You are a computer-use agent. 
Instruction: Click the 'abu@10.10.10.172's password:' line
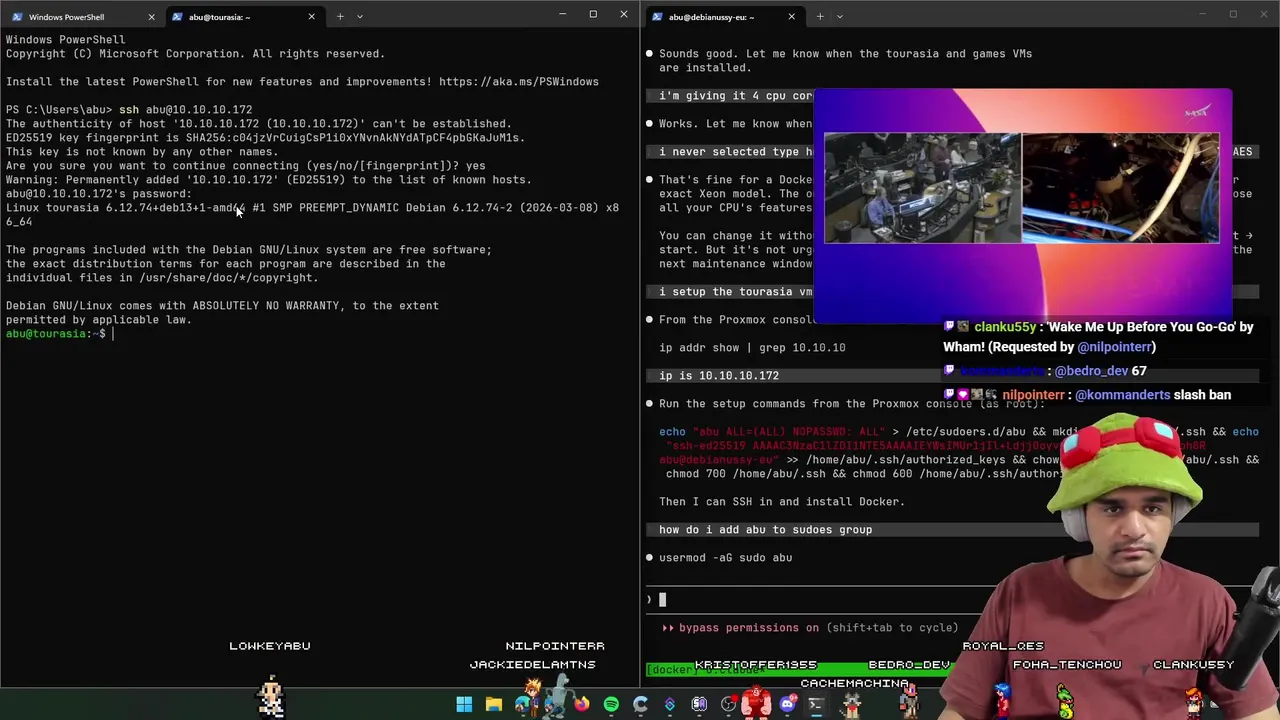98,194
